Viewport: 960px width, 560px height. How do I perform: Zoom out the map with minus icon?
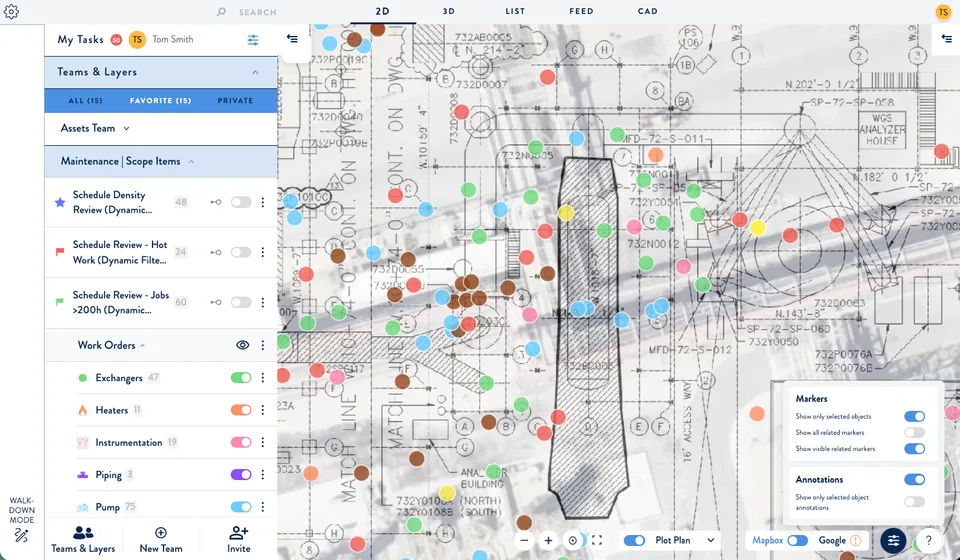point(524,540)
